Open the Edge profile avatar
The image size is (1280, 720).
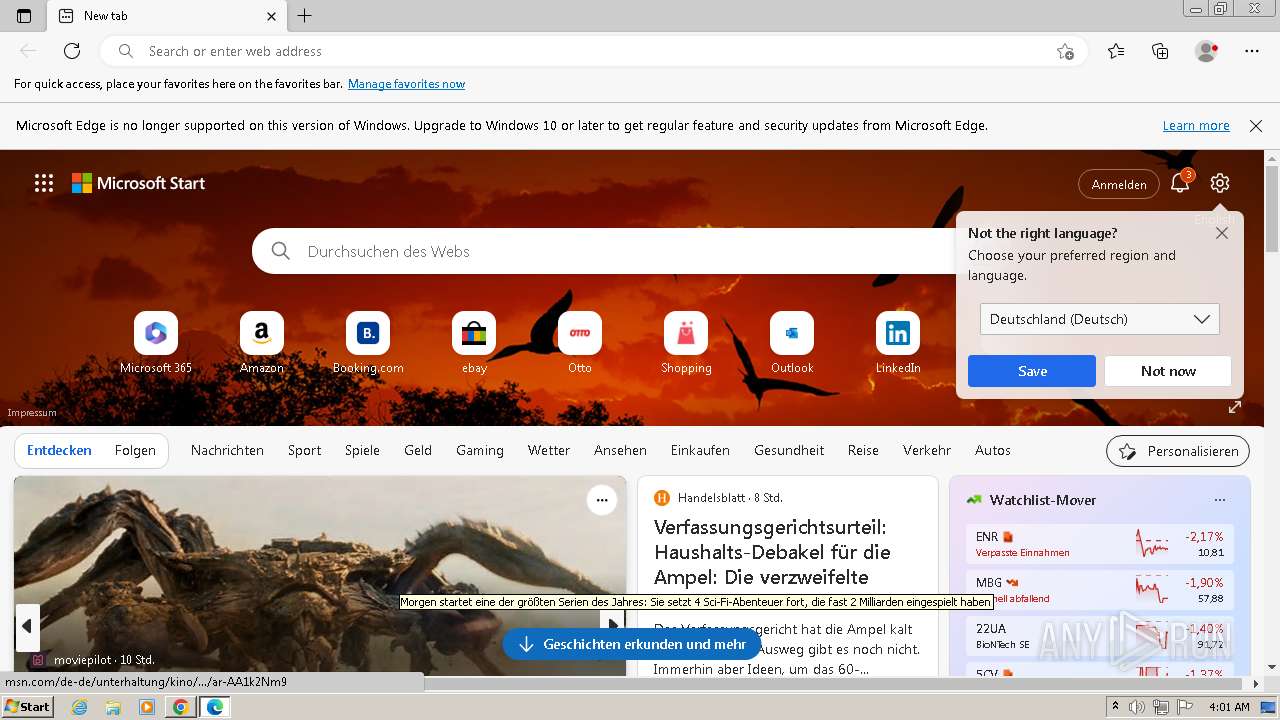point(1206,51)
